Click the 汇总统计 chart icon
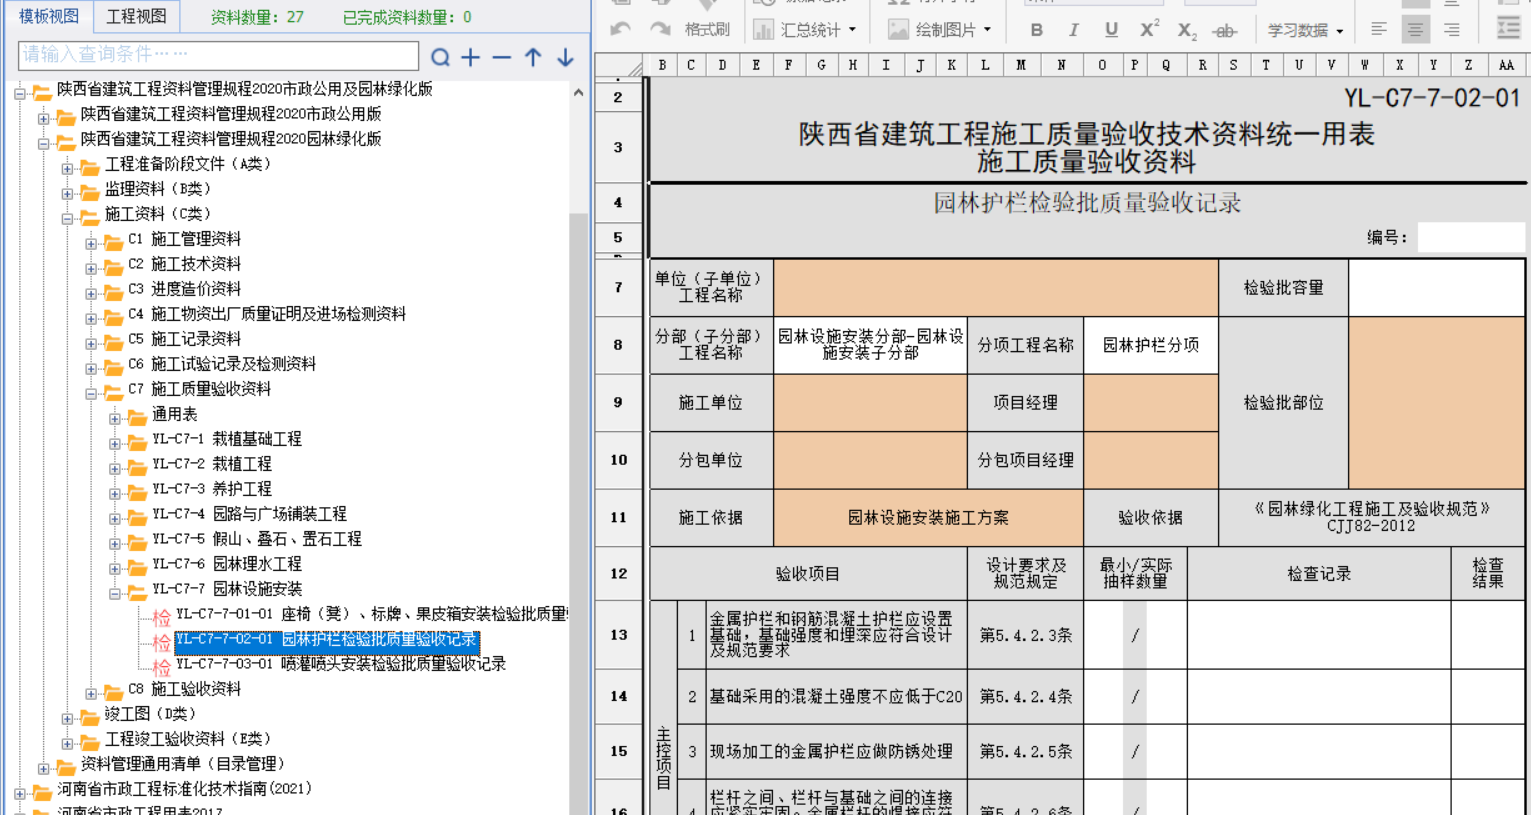The height and width of the screenshot is (815, 1531). coord(764,30)
